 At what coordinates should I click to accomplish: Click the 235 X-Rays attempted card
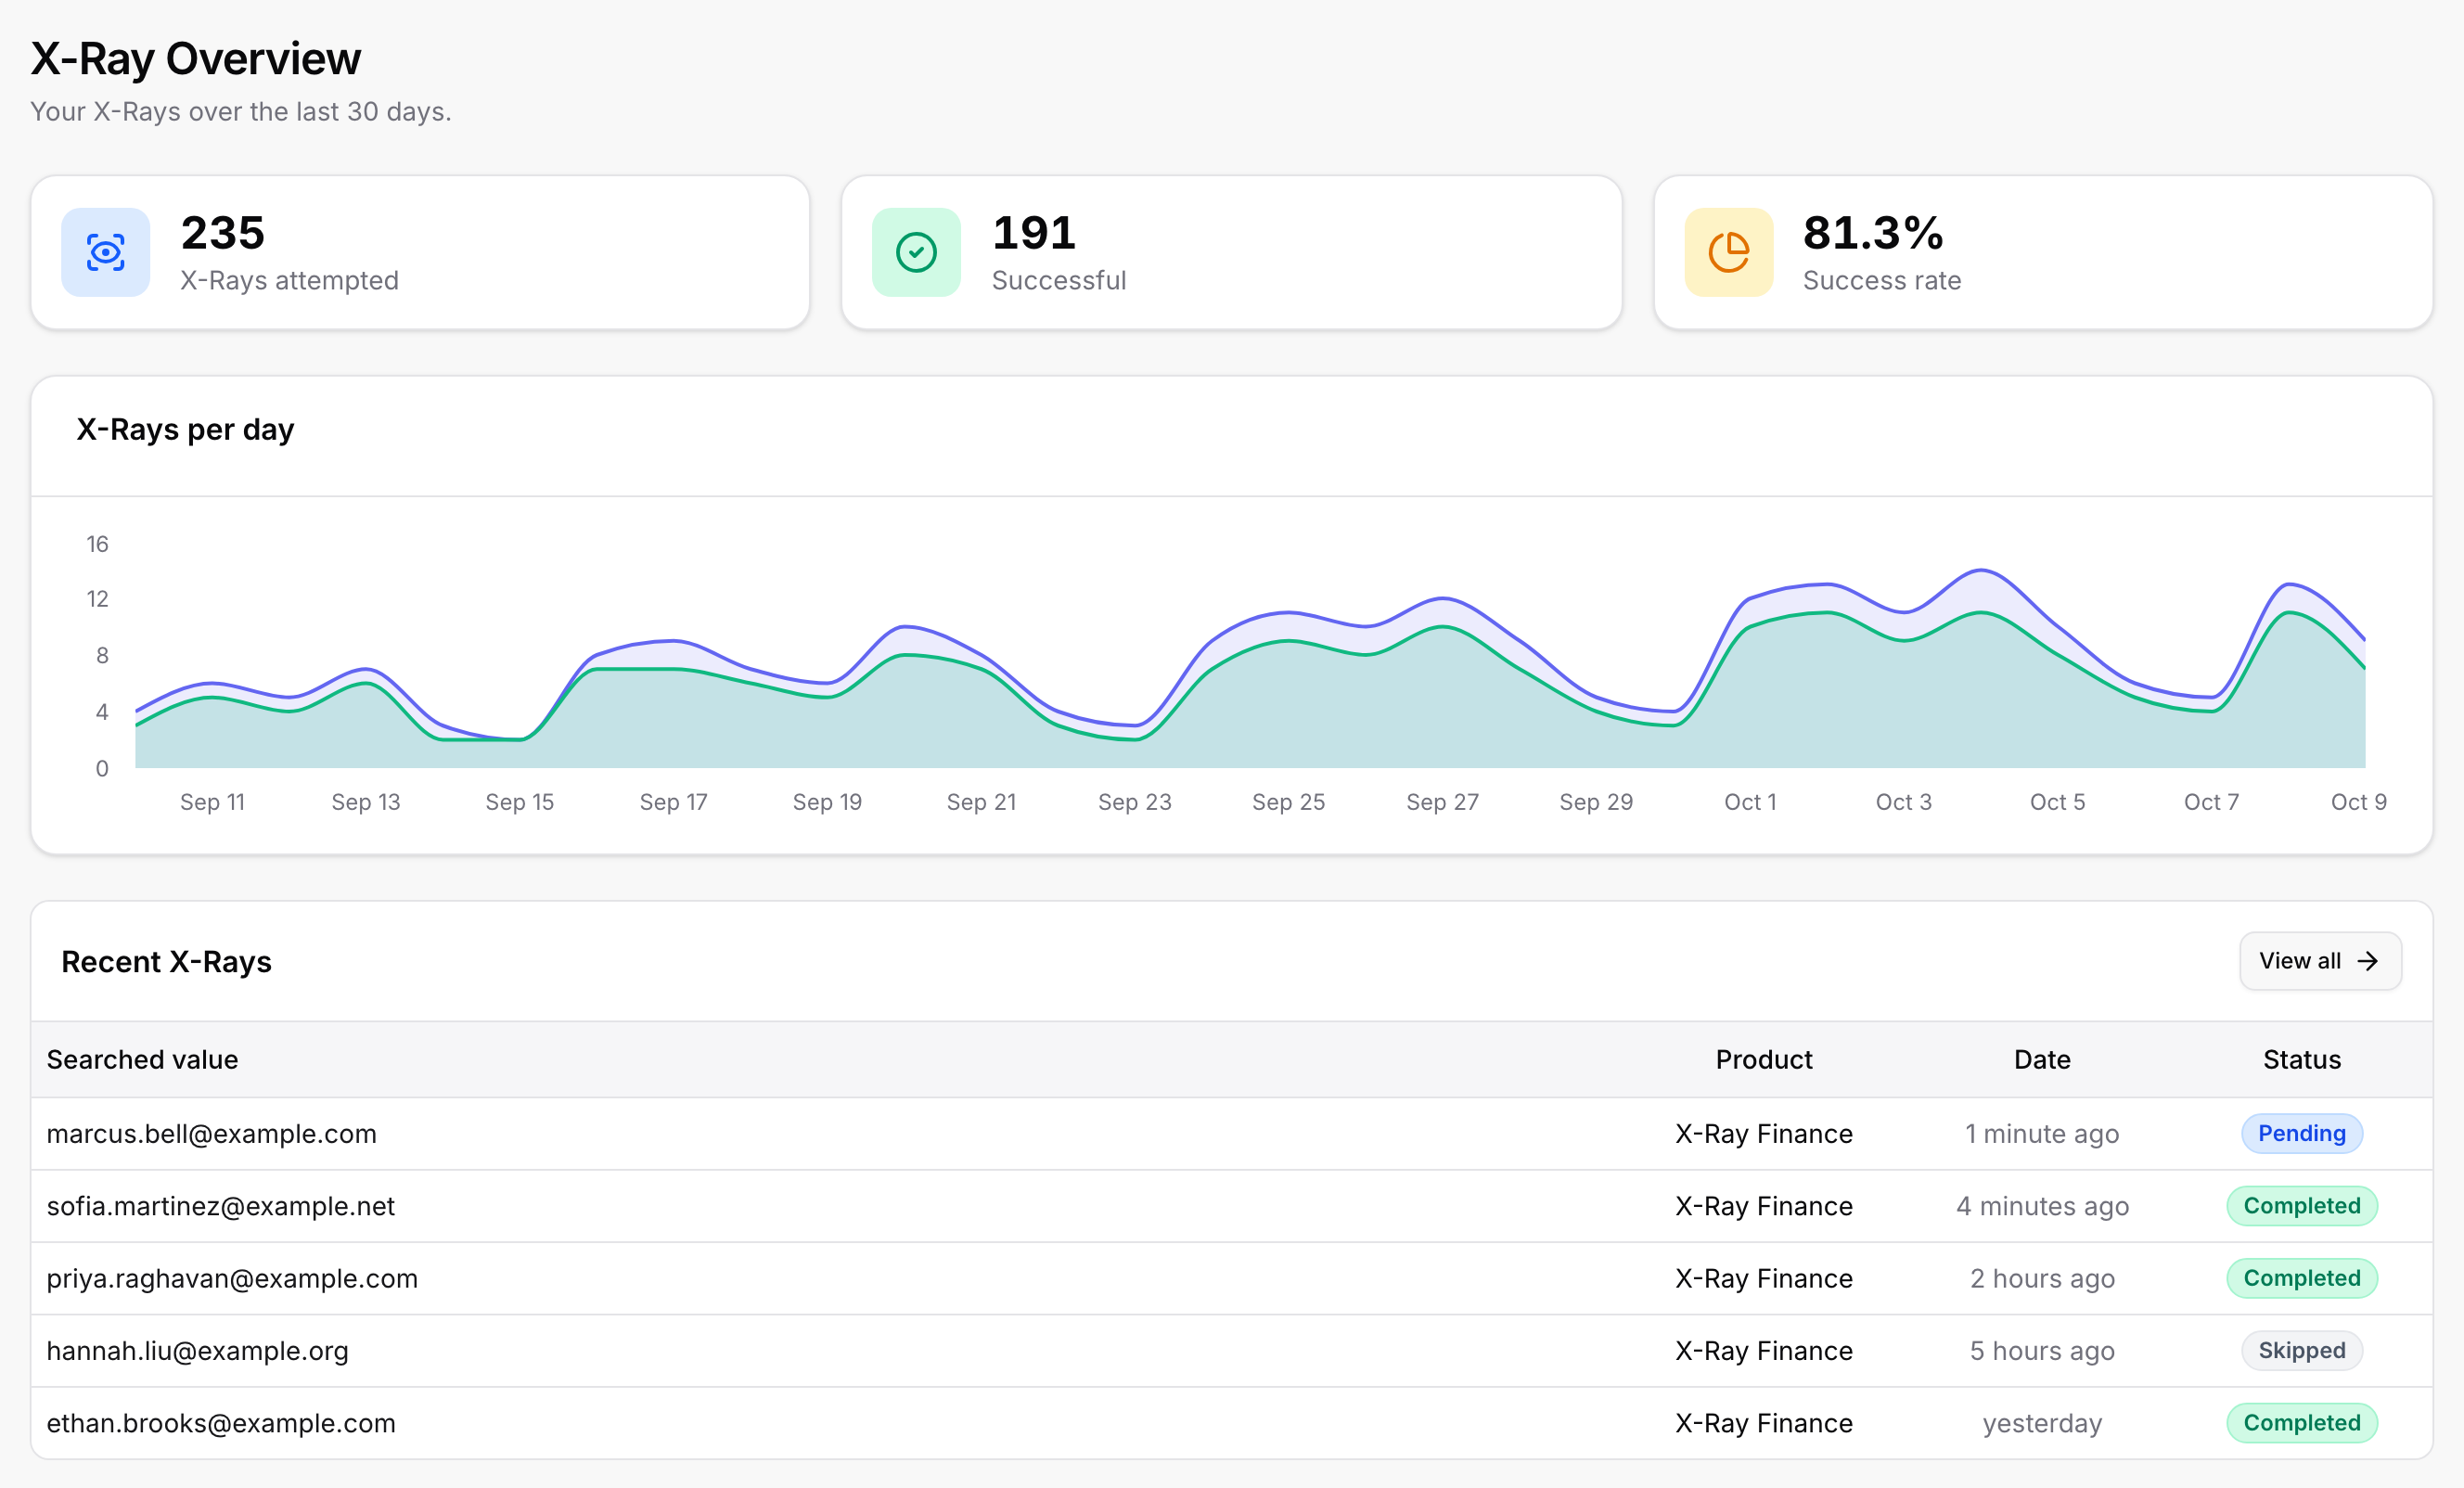point(420,252)
